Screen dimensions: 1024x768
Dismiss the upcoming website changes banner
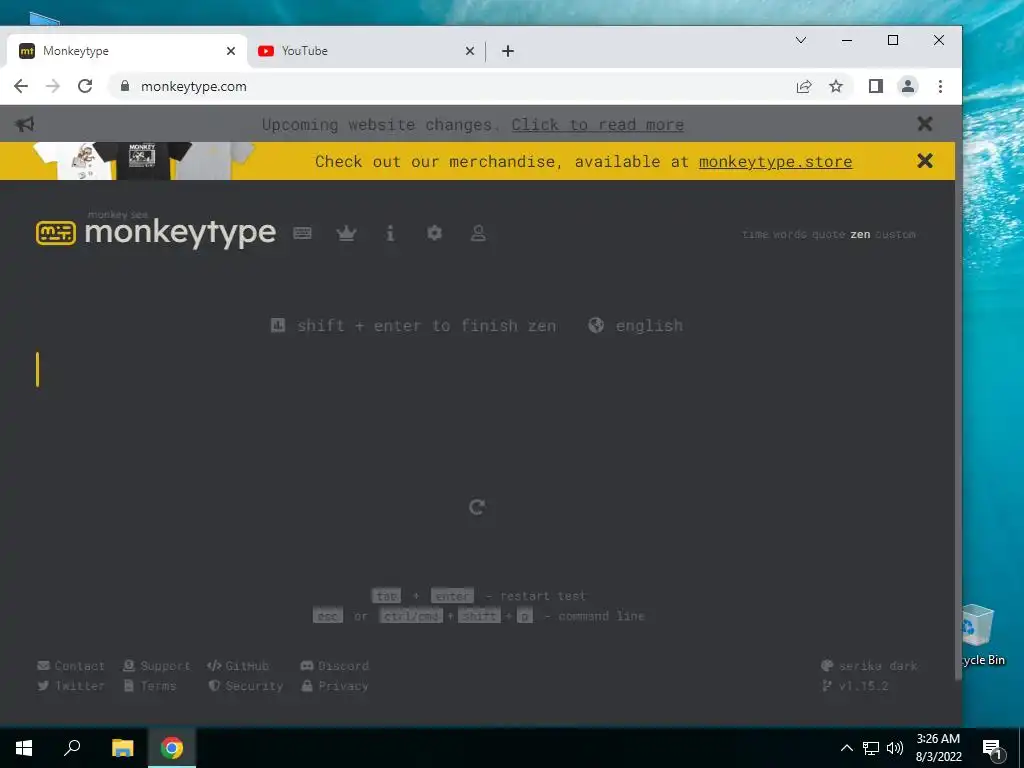tap(925, 123)
